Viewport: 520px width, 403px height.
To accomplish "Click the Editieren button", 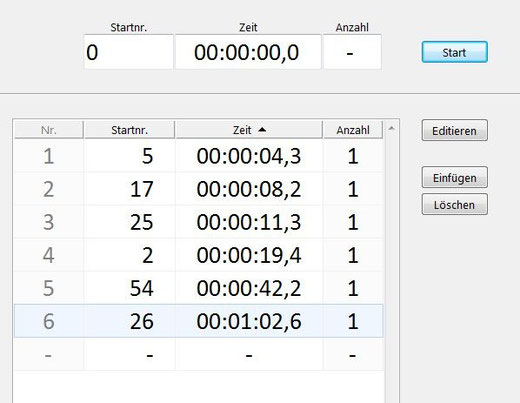I will (x=455, y=130).
